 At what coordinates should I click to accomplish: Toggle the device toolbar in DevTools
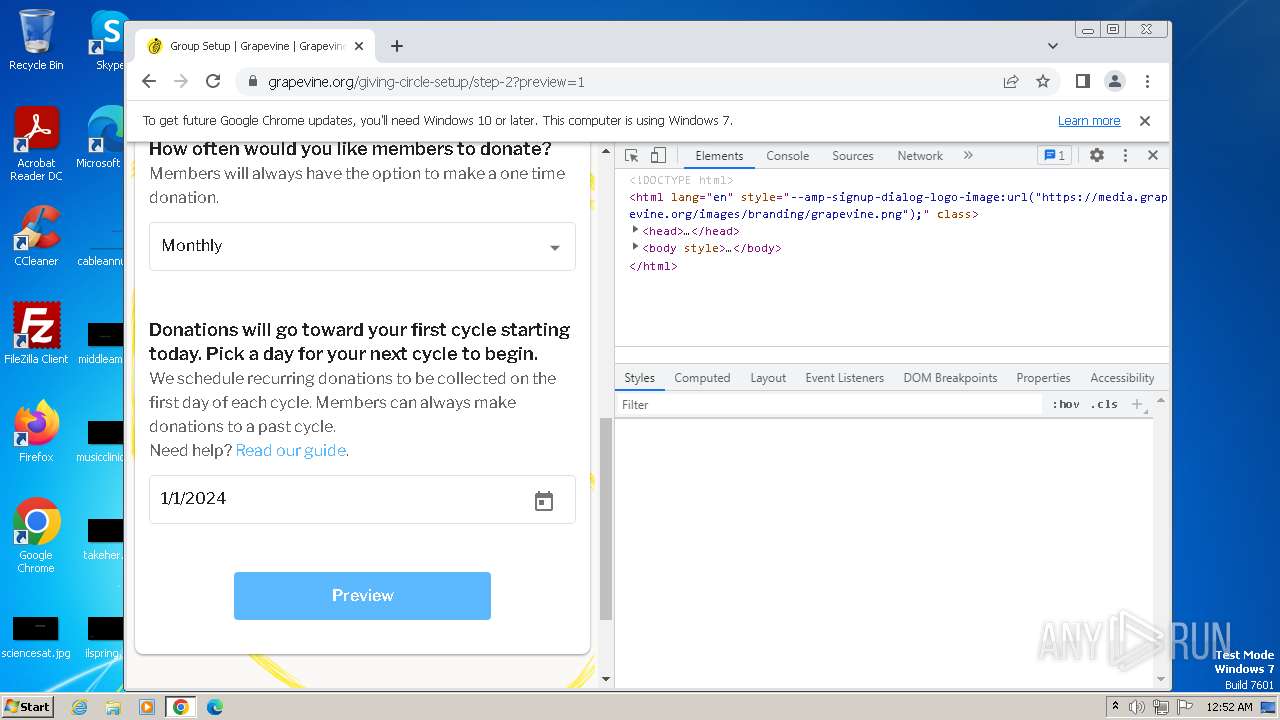(x=658, y=155)
